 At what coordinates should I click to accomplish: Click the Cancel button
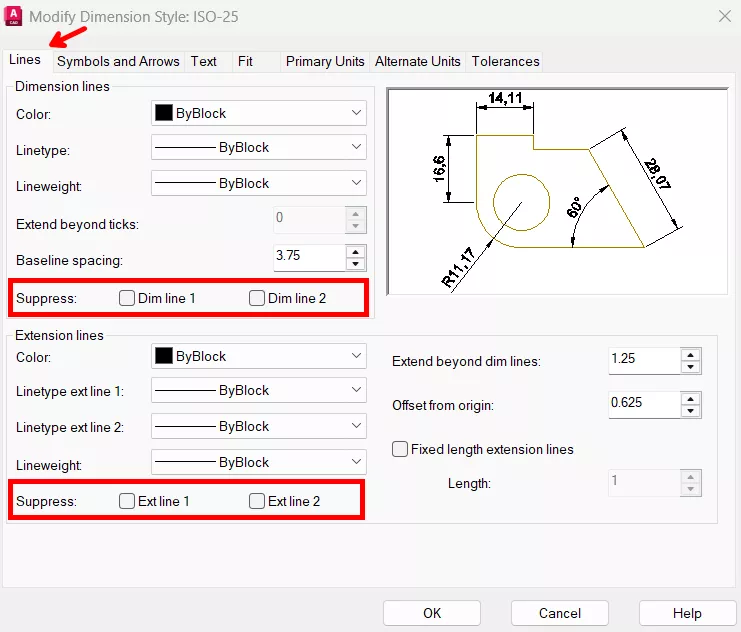click(559, 613)
